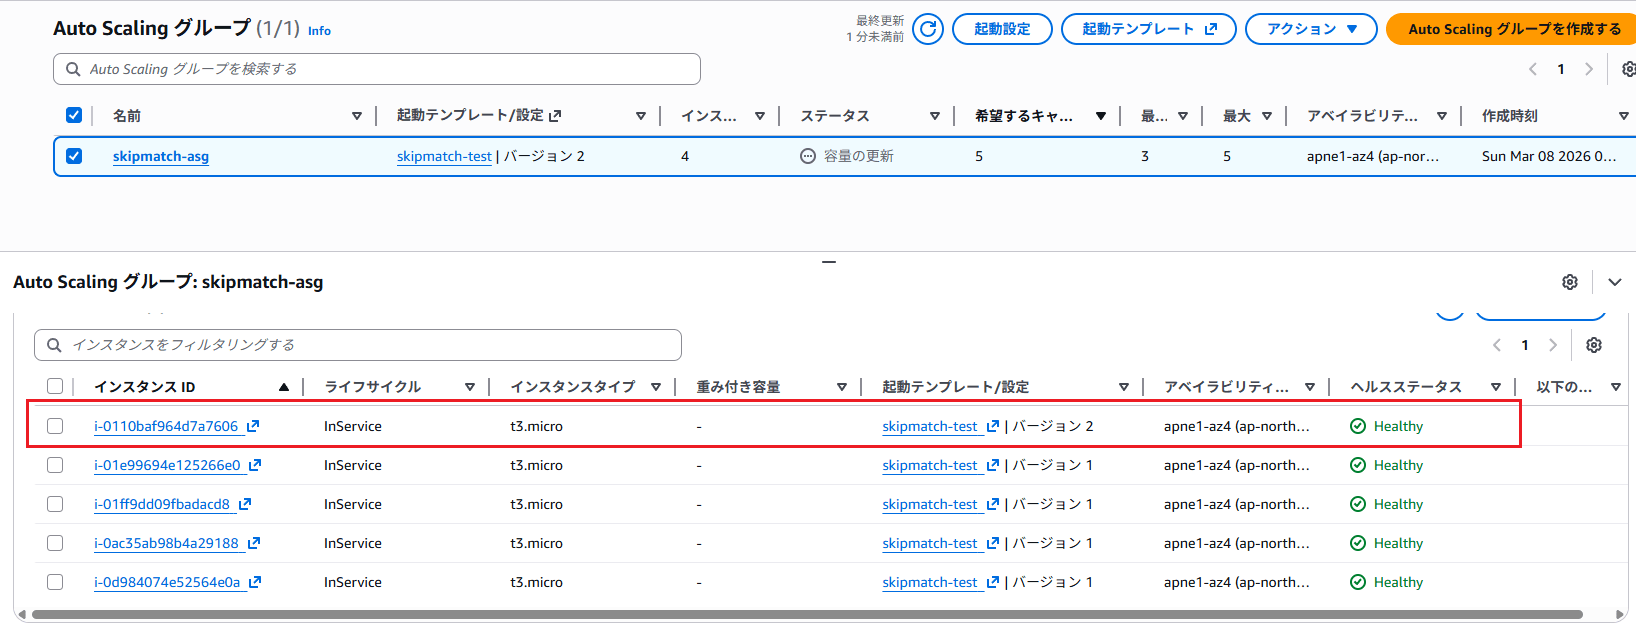Open settings gear for the instances table

click(1594, 345)
